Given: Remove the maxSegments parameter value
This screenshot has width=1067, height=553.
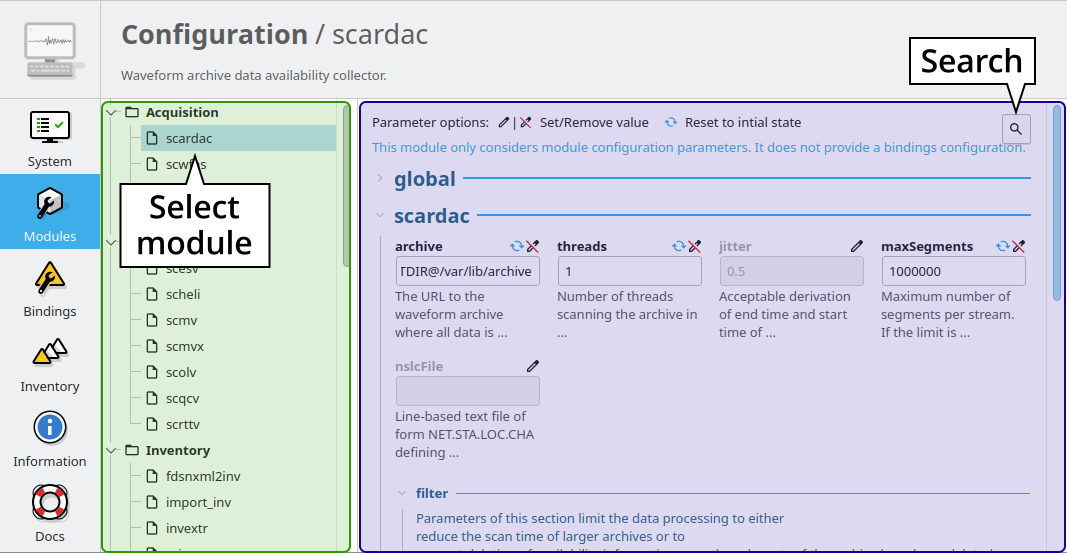Looking at the screenshot, I should click(x=1019, y=246).
